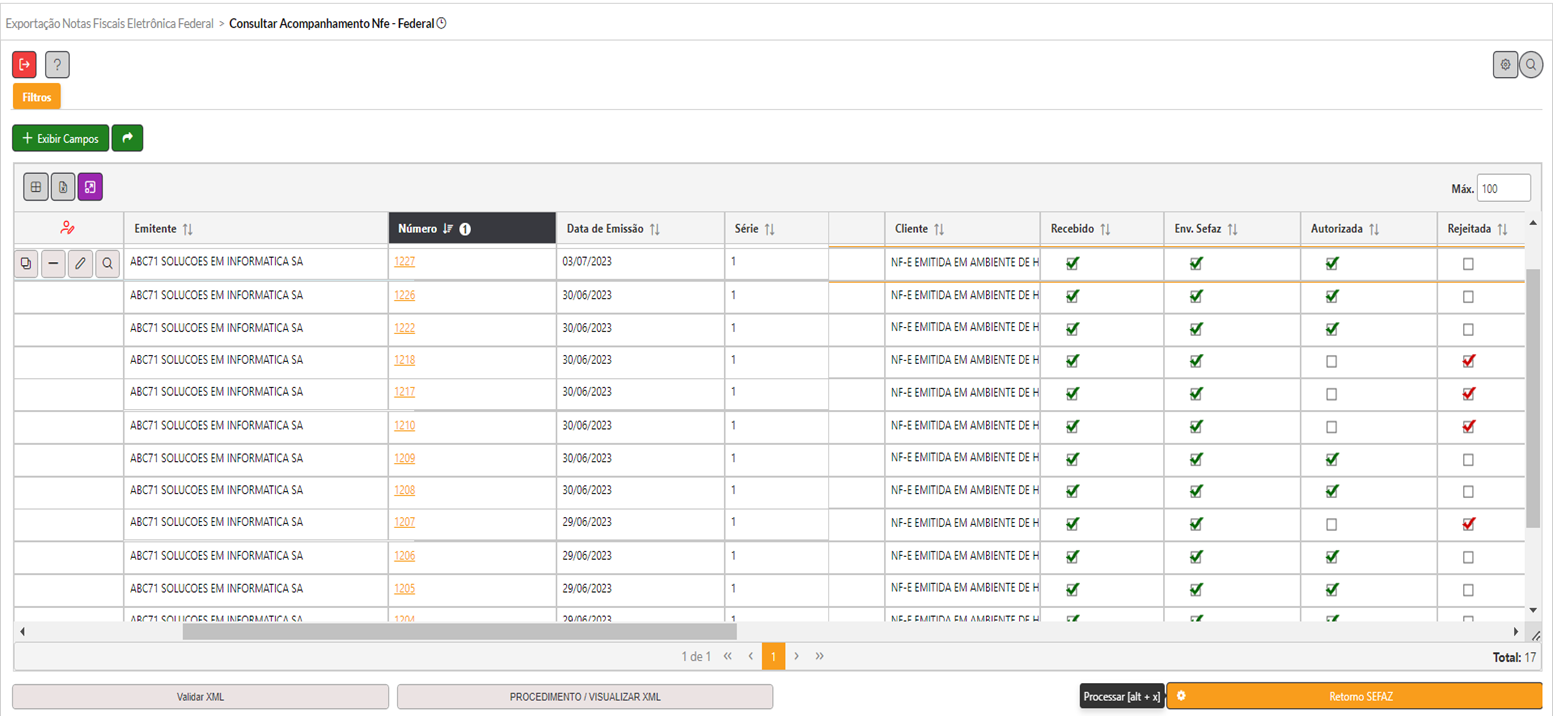
Task: Click the magnifier view icon on first row
Action: coord(107,264)
